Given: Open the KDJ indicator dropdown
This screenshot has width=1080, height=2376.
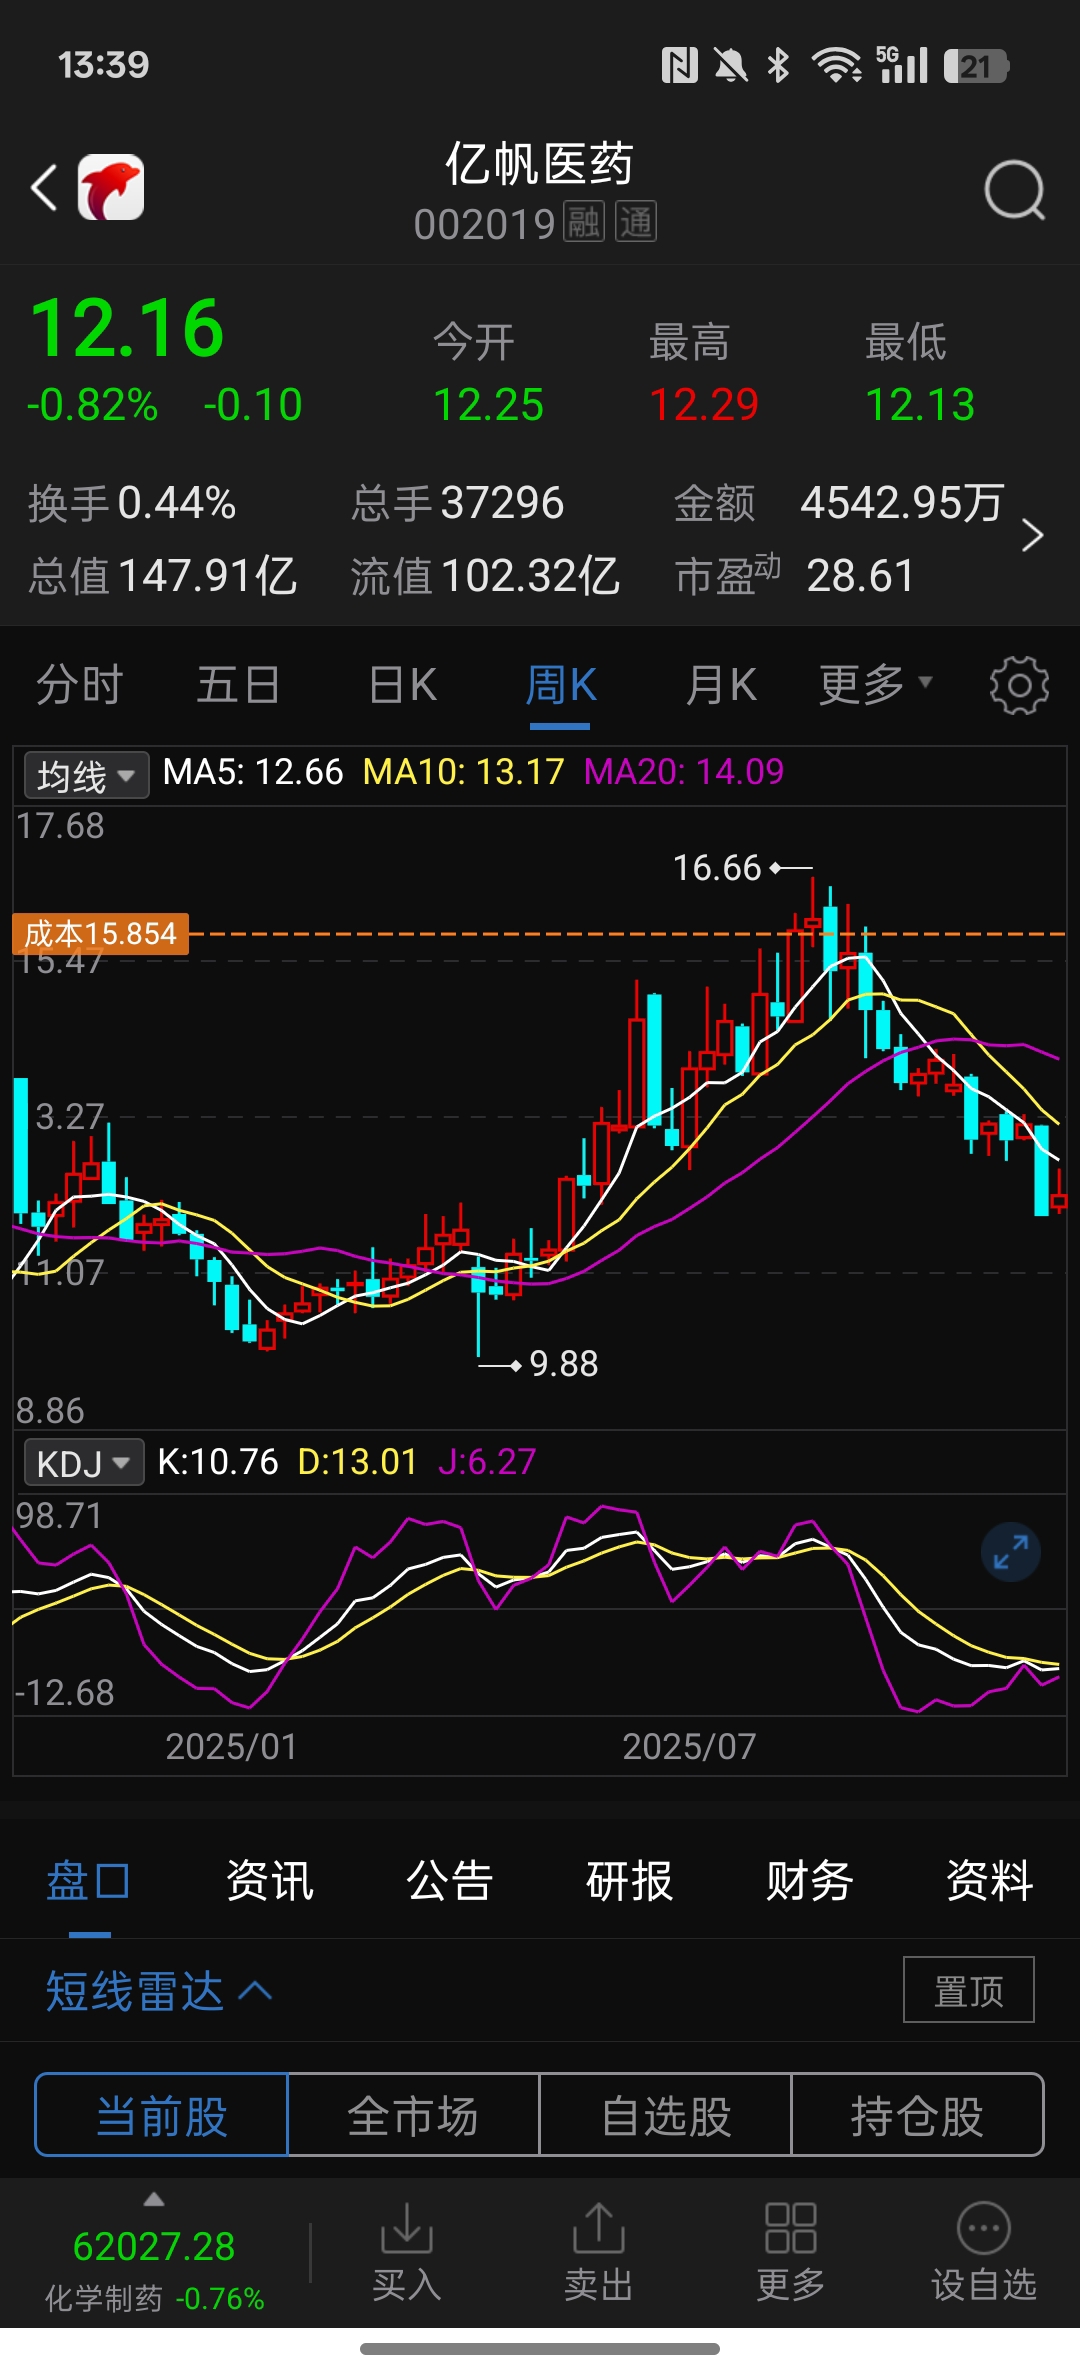Looking at the screenshot, I should [x=84, y=1463].
